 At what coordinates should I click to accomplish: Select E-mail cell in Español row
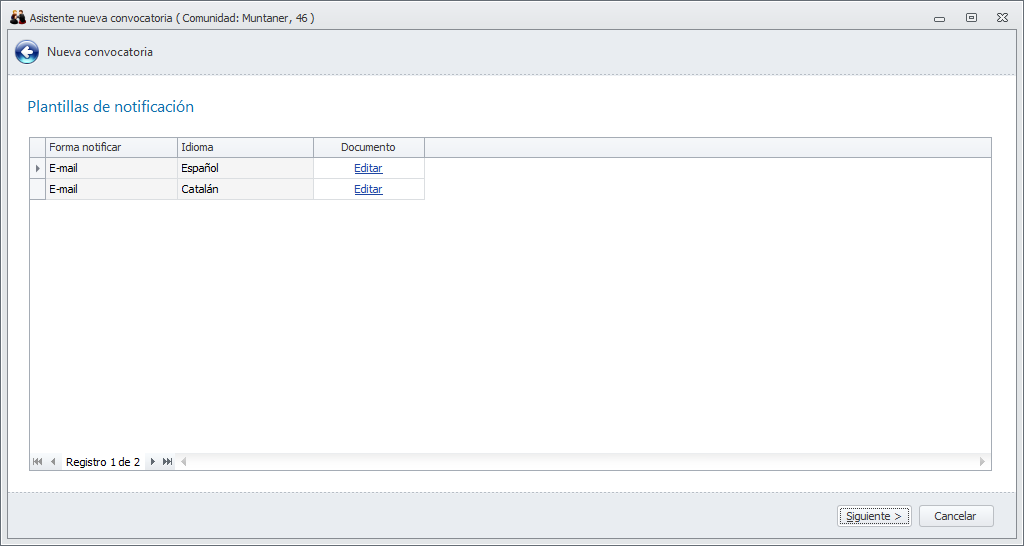tap(111, 169)
